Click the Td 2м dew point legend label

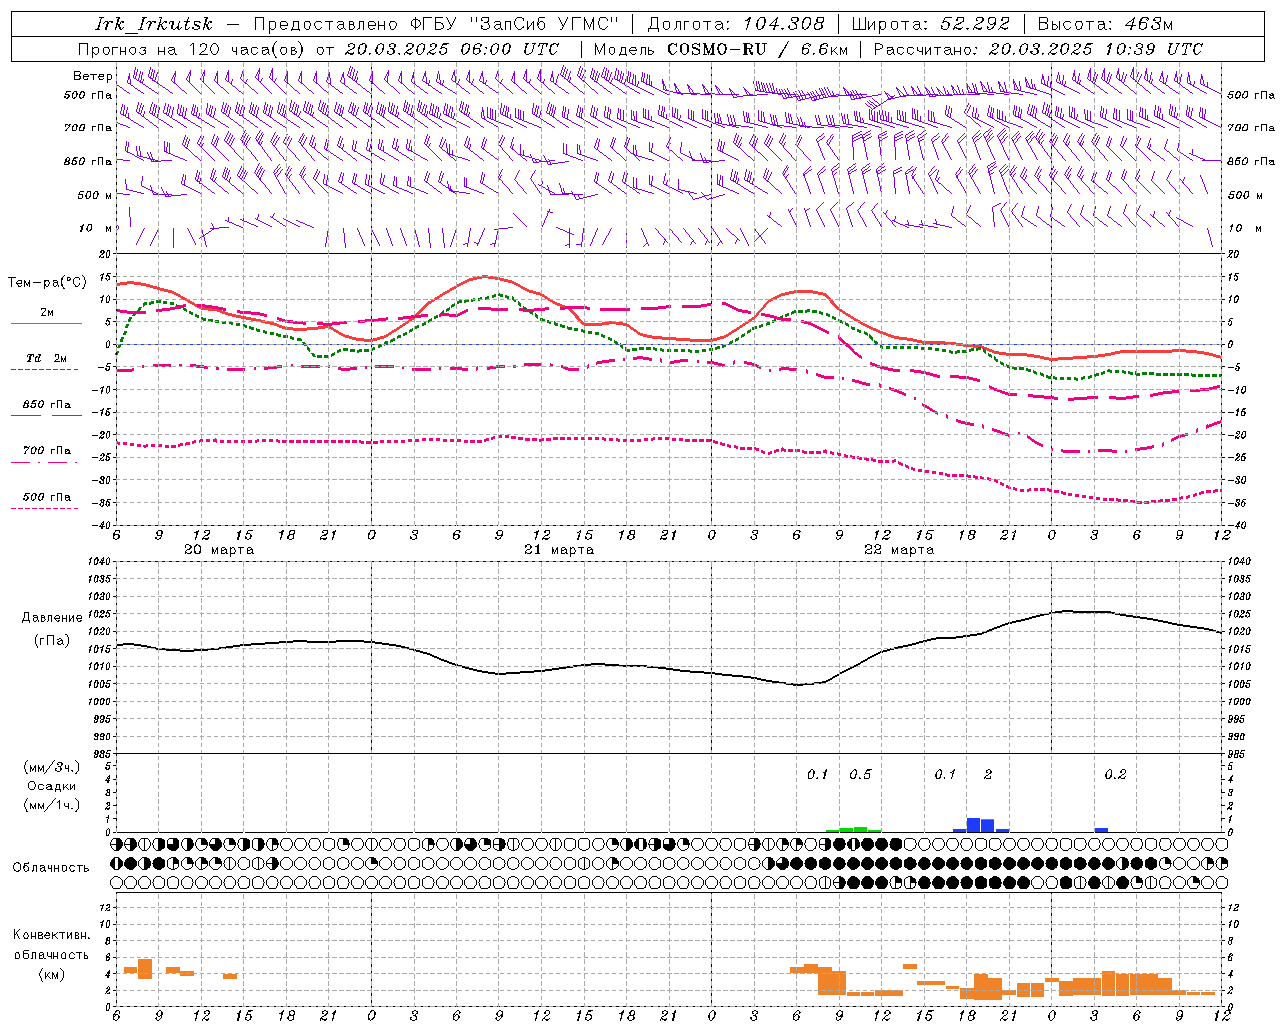[46, 358]
